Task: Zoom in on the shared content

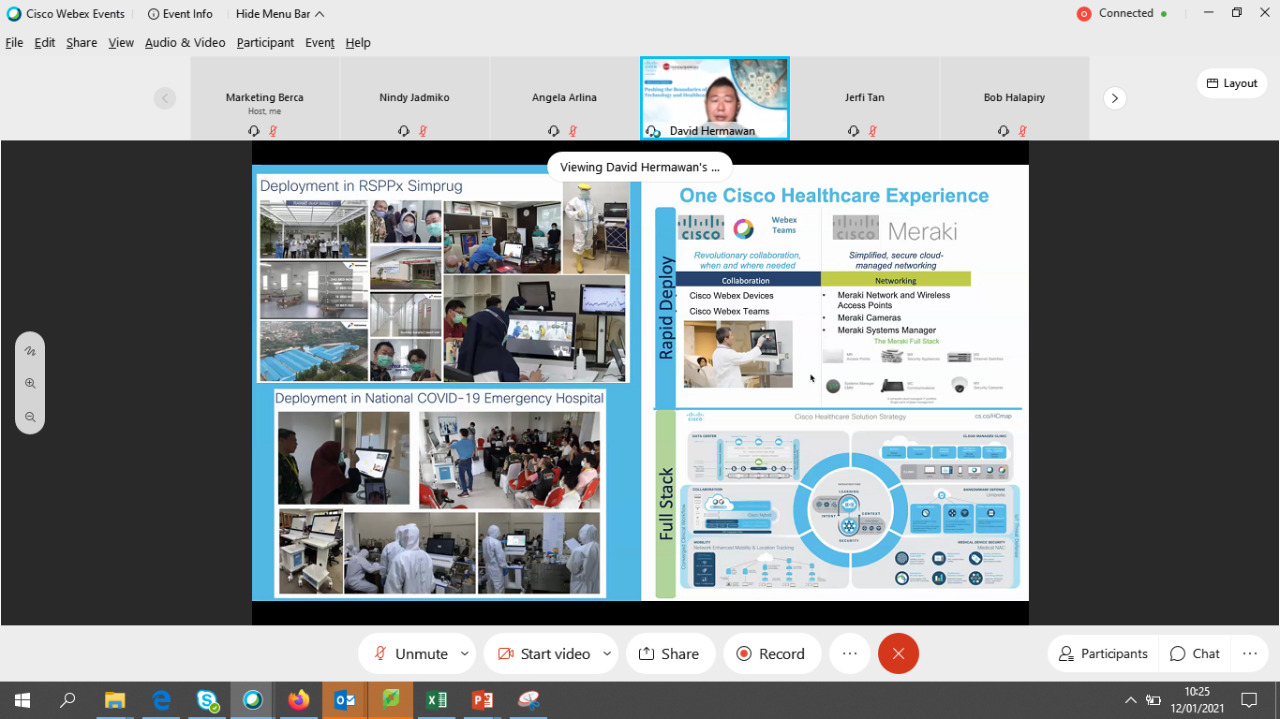Action: point(30,383)
